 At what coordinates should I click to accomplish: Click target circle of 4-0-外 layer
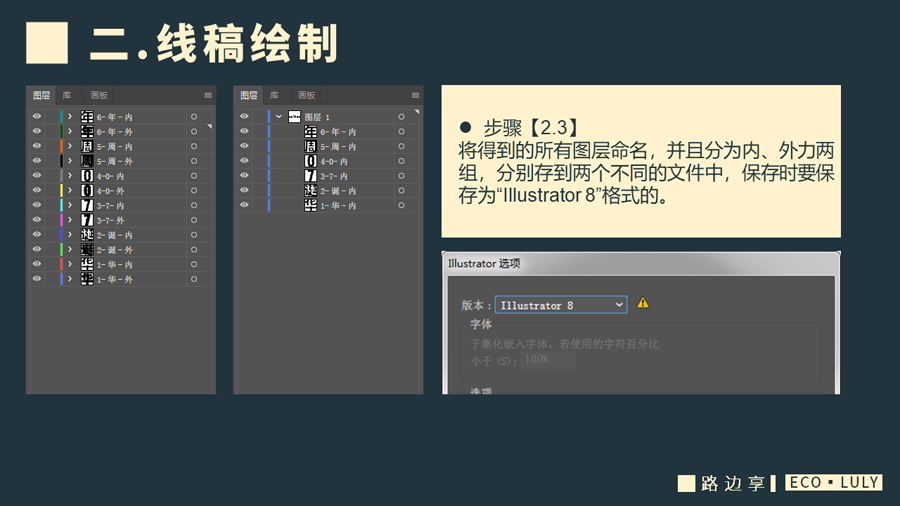click(x=194, y=190)
